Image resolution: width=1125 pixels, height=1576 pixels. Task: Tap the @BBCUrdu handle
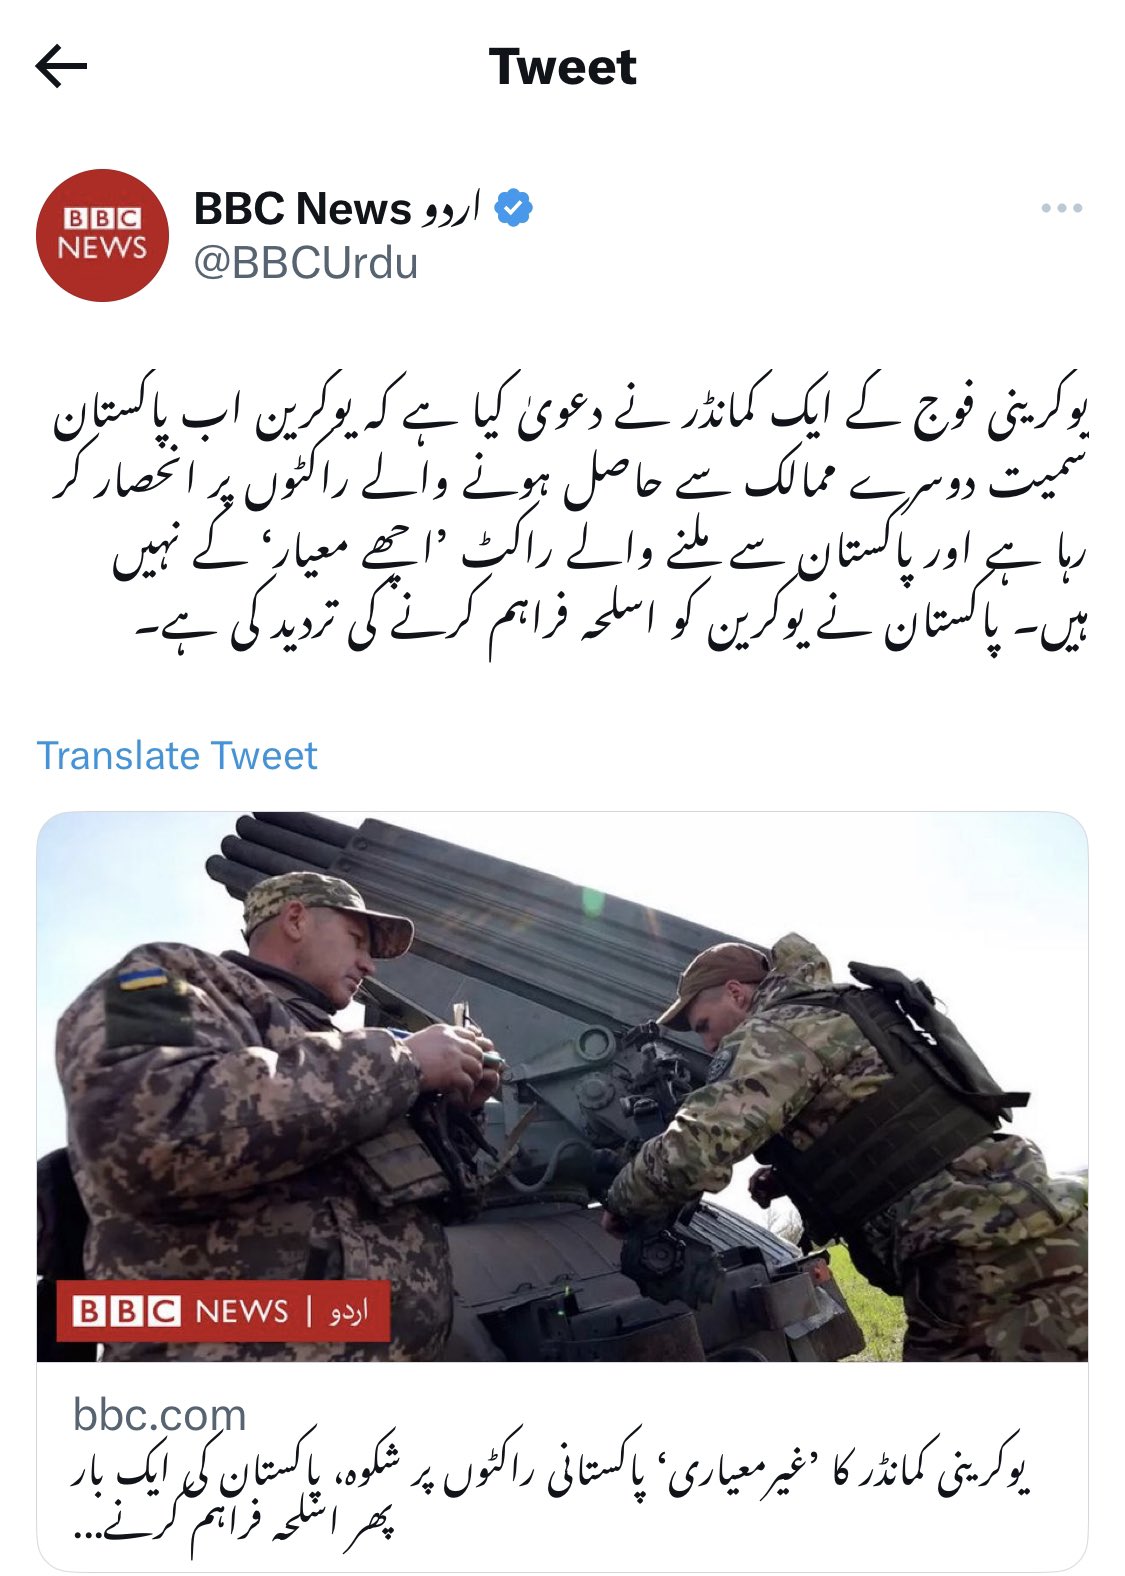pyautogui.click(x=306, y=263)
